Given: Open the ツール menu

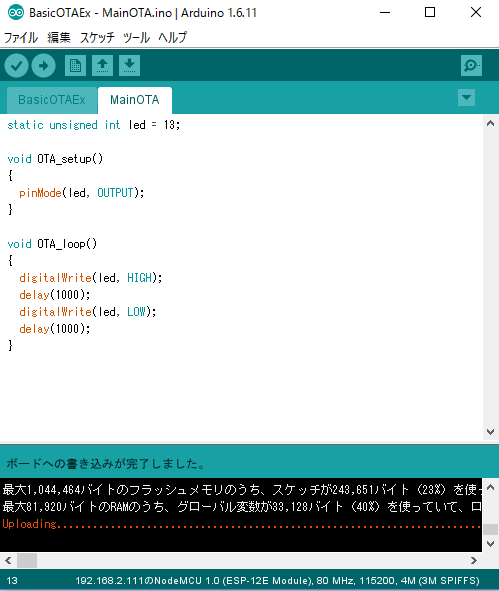Looking at the screenshot, I should [136, 37].
